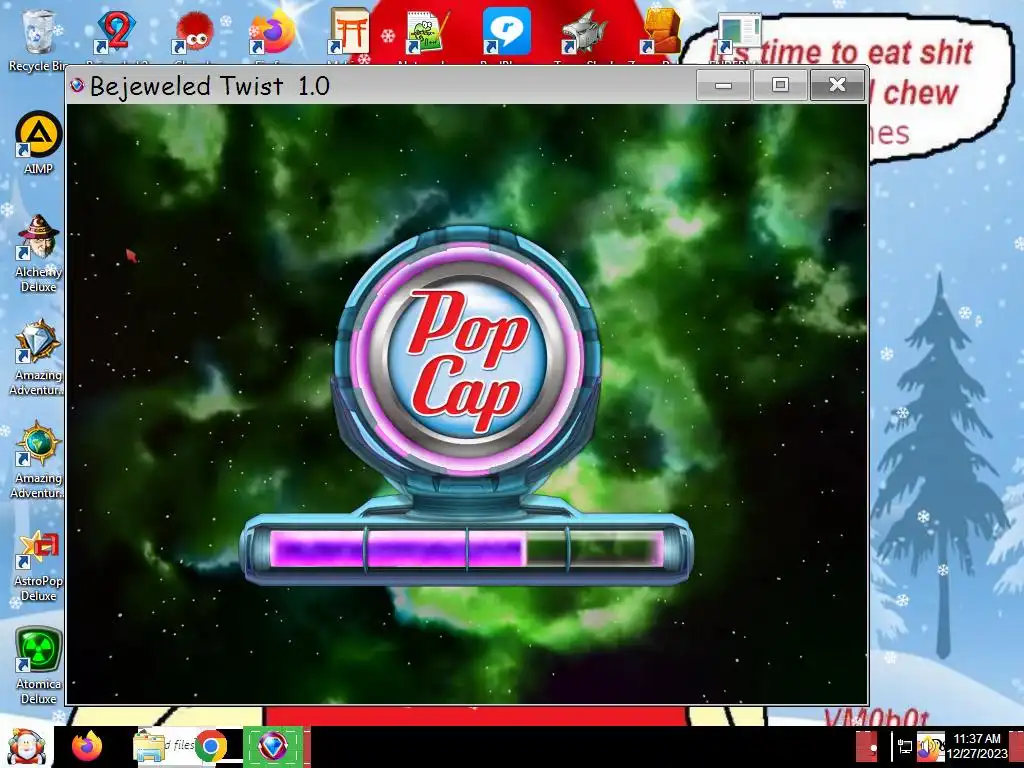The width and height of the screenshot is (1024, 768).
Task: Click the Bejeweled Twist 1.0 title text
Action: [210, 86]
